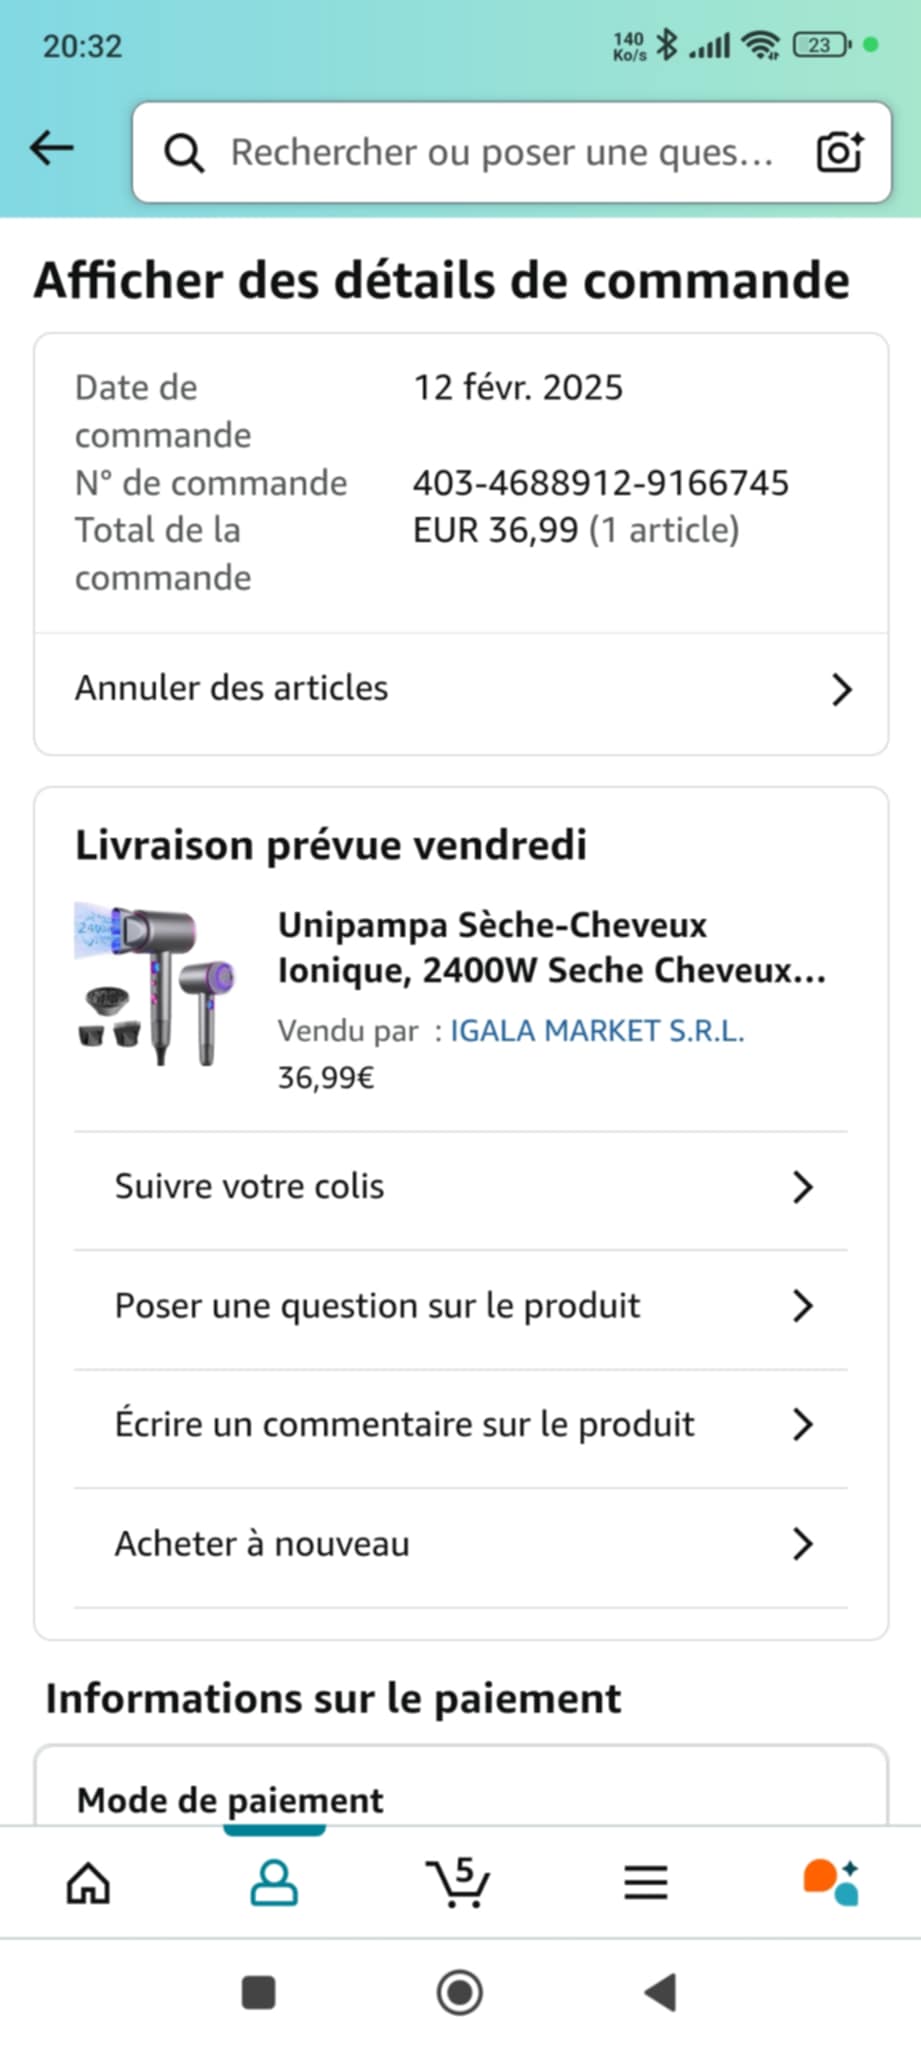Expand the Acheter à nouveau chevron
Screen dimensions: 921x2048
click(802, 1545)
